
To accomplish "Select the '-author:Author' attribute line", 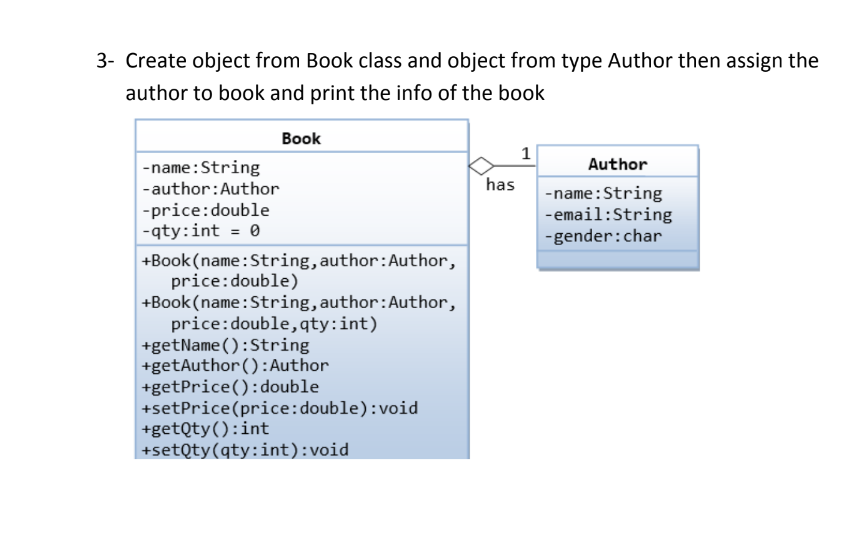I will click(x=210, y=189).
